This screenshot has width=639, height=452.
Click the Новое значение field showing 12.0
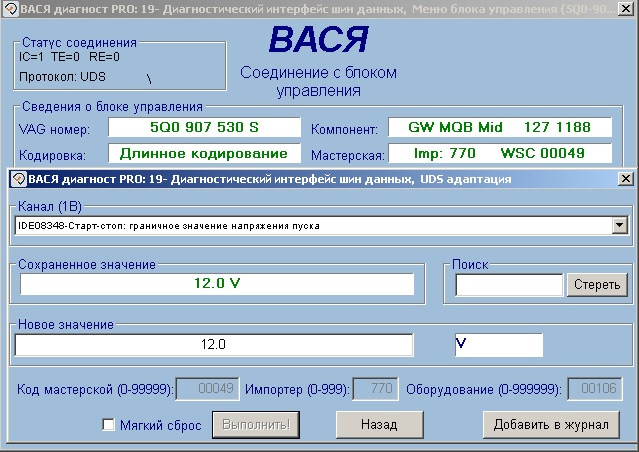(x=214, y=344)
